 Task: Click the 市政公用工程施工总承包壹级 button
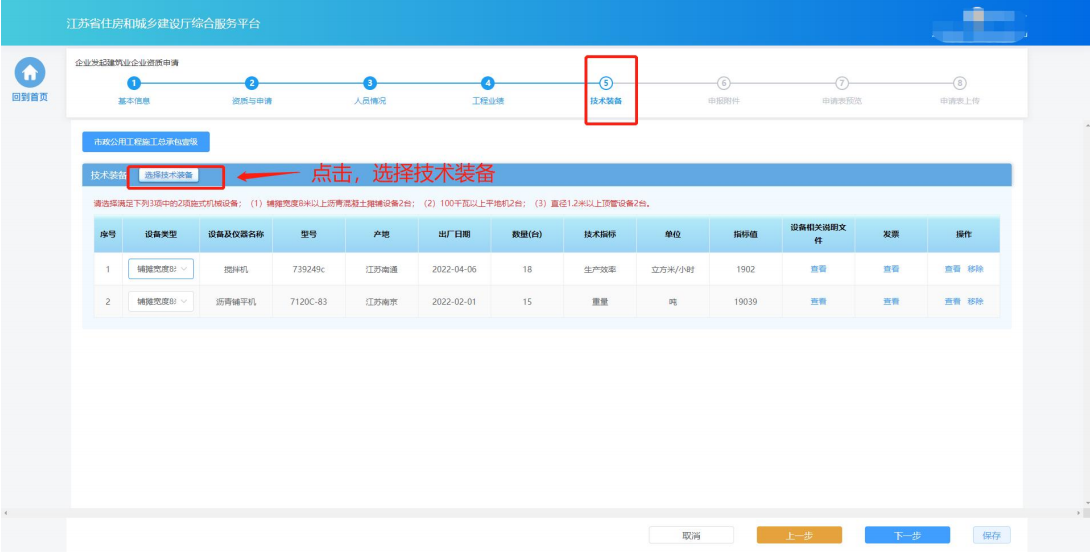[146, 141]
